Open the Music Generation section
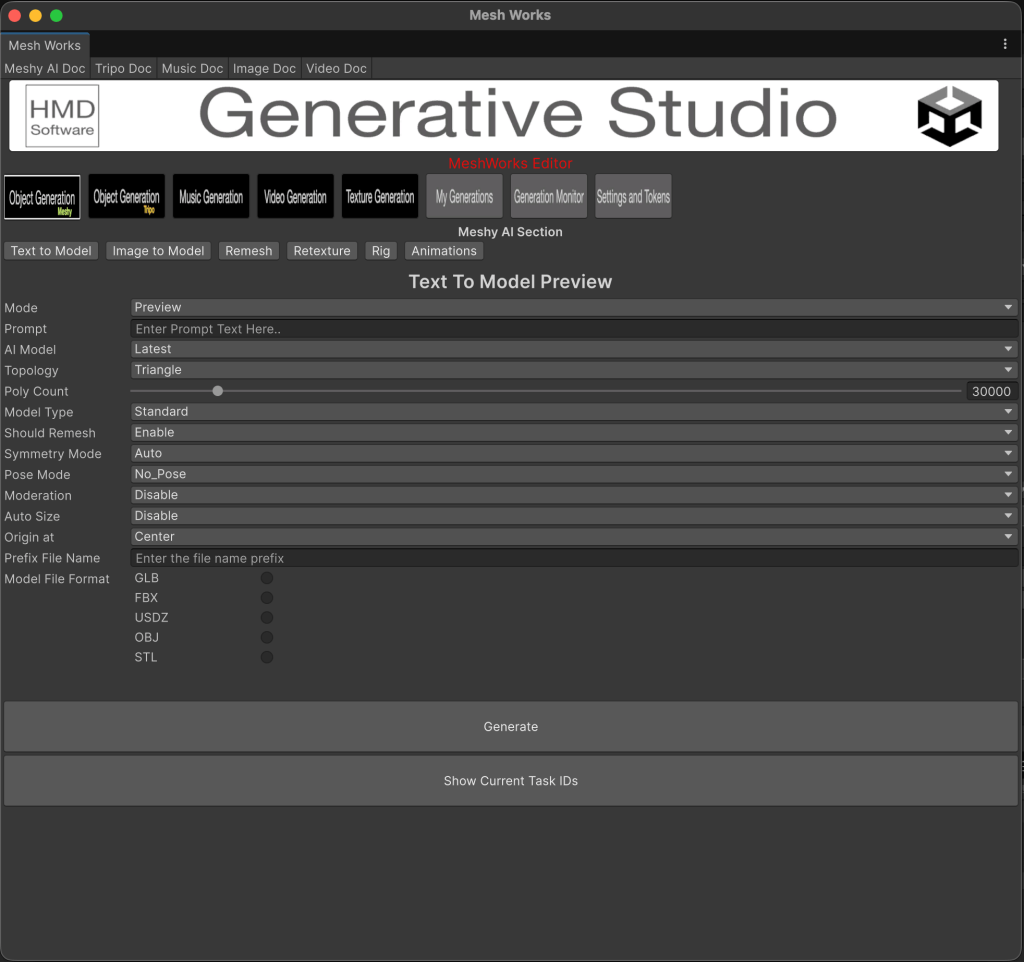 211,197
